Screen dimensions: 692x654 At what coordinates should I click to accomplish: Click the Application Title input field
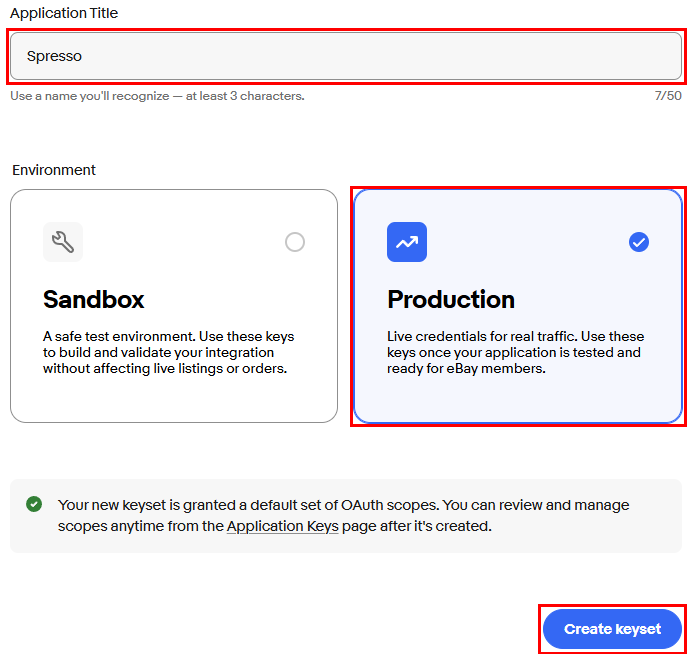tap(346, 56)
